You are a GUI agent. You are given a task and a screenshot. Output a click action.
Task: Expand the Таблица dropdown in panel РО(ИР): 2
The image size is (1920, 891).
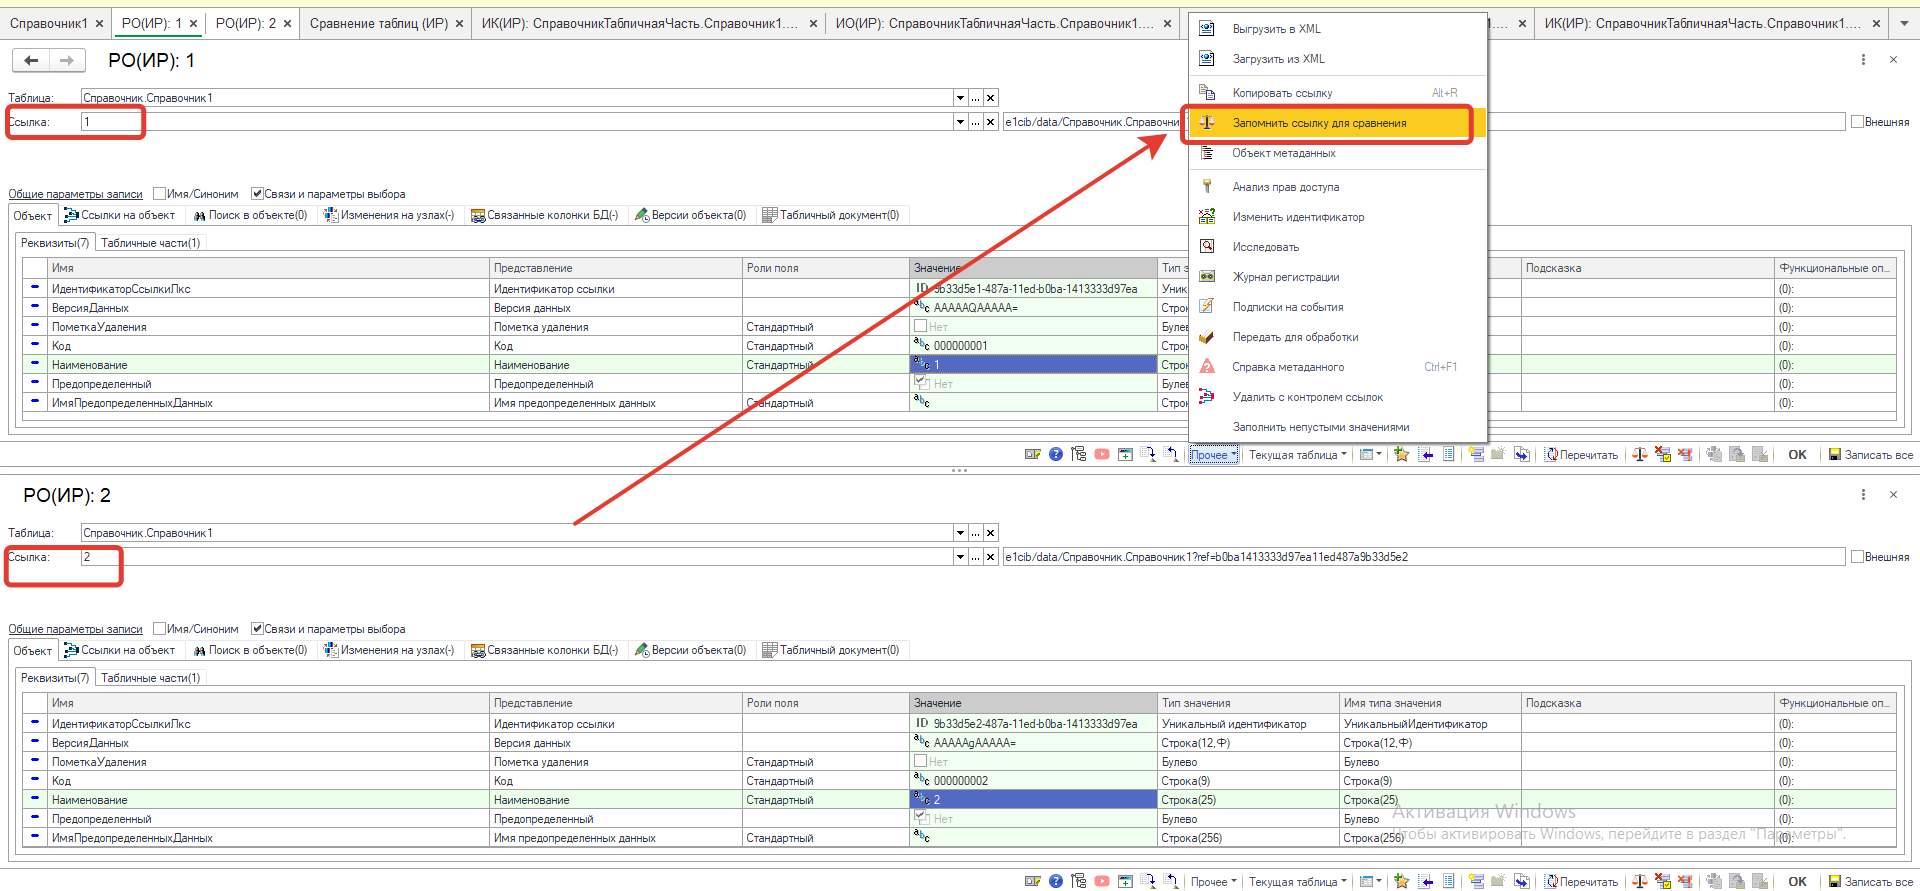point(960,533)
